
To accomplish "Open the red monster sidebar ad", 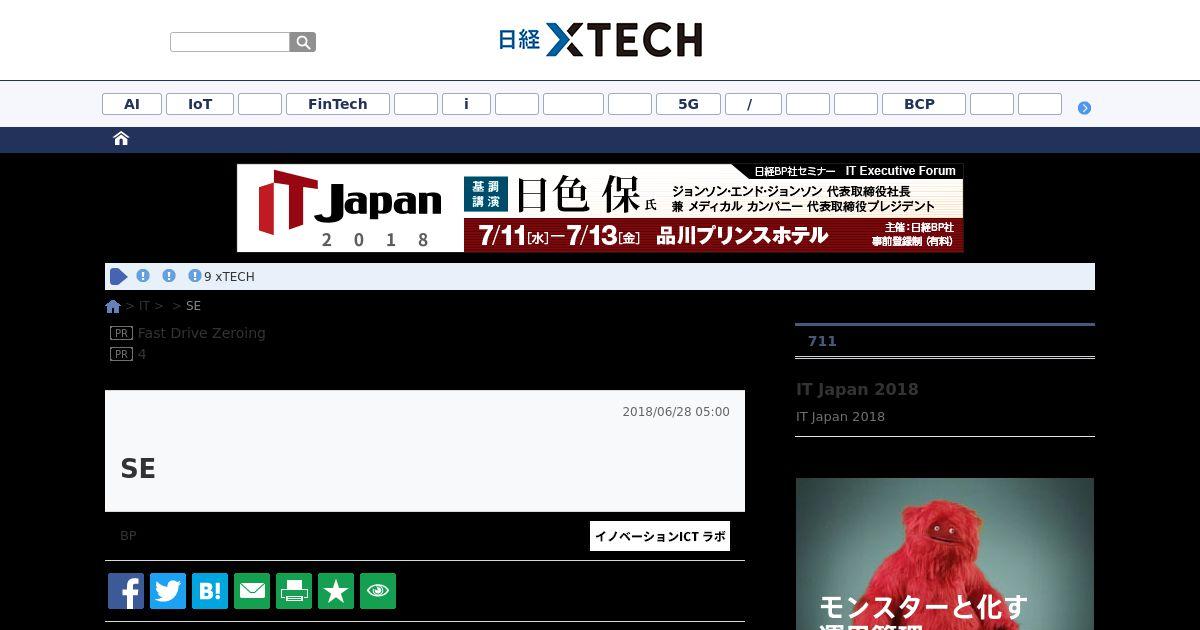I will (945, 554).
